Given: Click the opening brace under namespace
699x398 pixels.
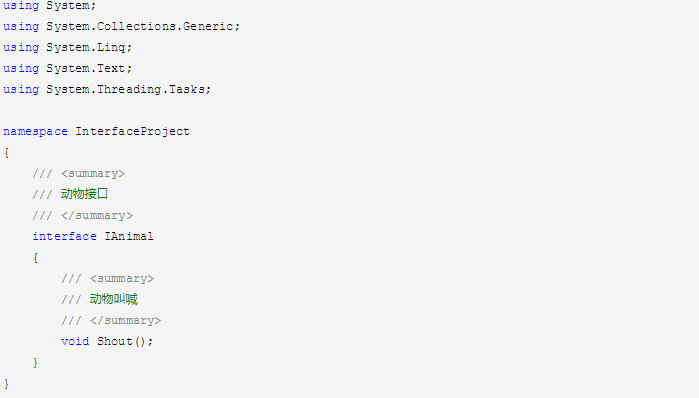Looking at the screenshot, I should (x=6, y=152).
